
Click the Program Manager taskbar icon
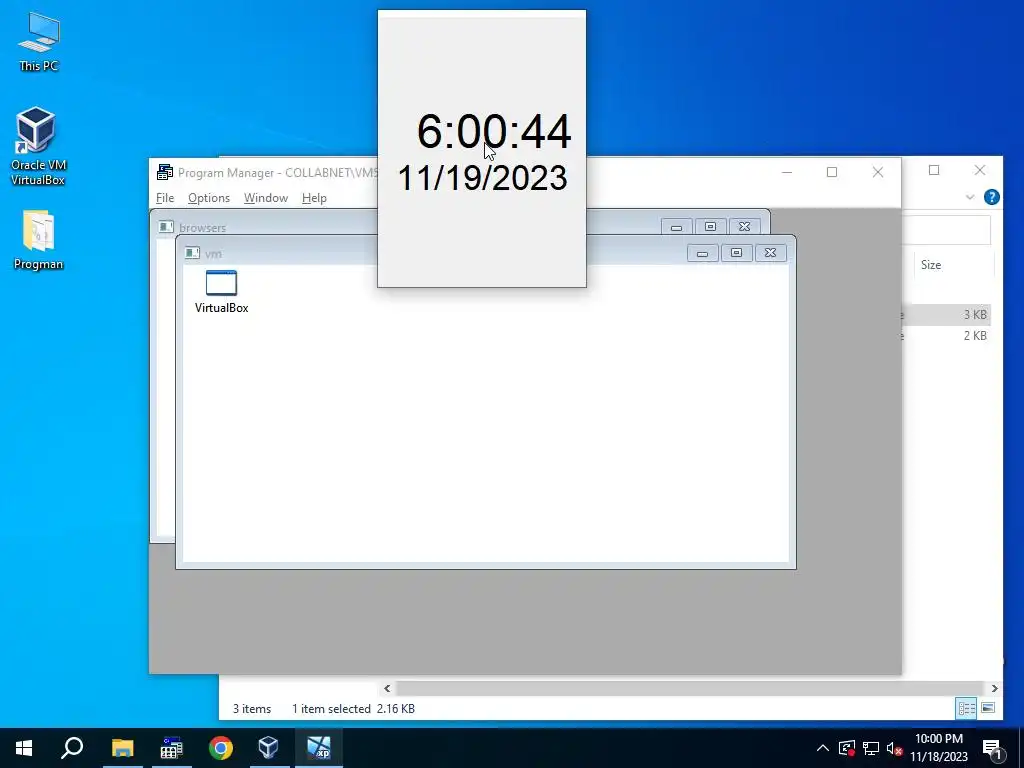coord(171,748)
